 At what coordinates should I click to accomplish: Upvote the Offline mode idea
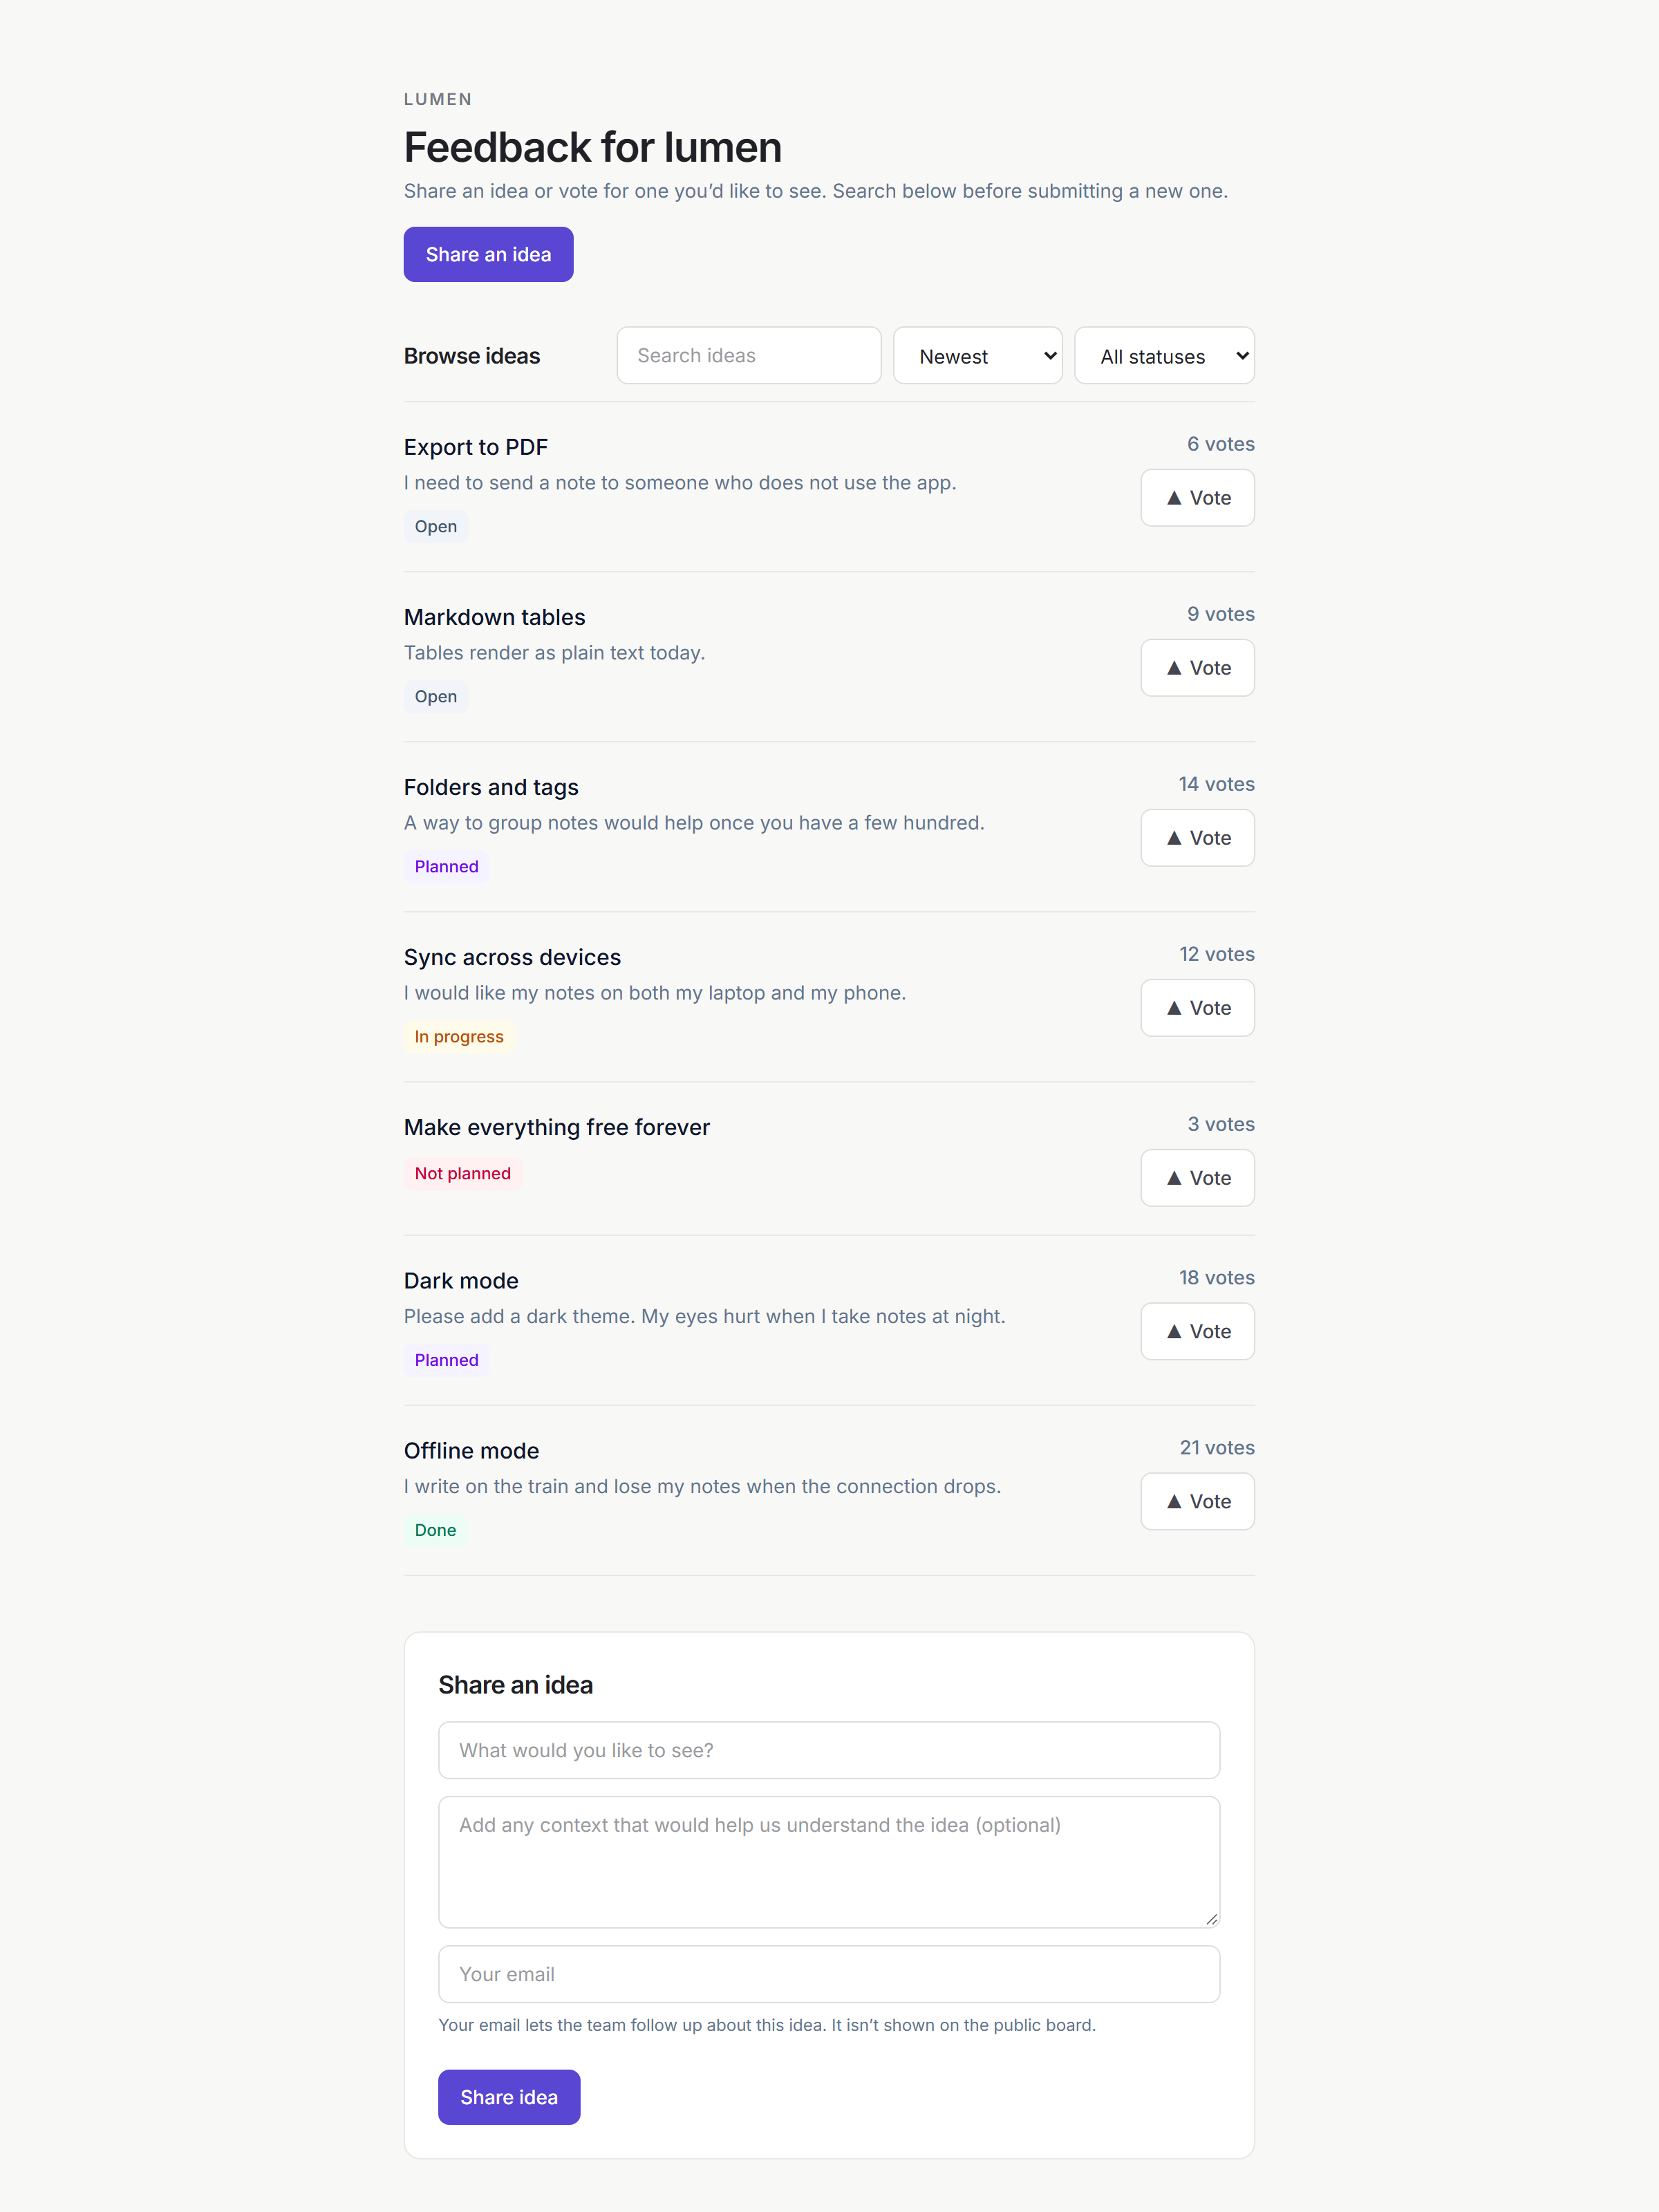(x=1197, y=1501)
